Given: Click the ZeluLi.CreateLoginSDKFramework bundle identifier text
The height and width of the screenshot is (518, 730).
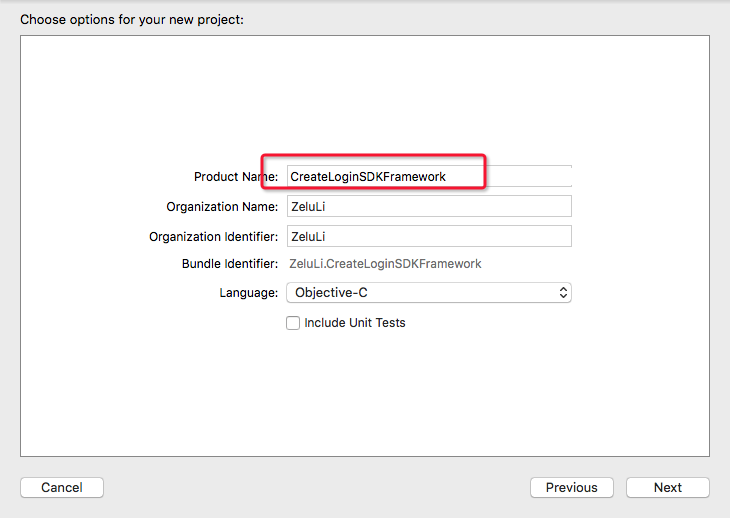Looking at the screenshot, I should click(385, 264).
